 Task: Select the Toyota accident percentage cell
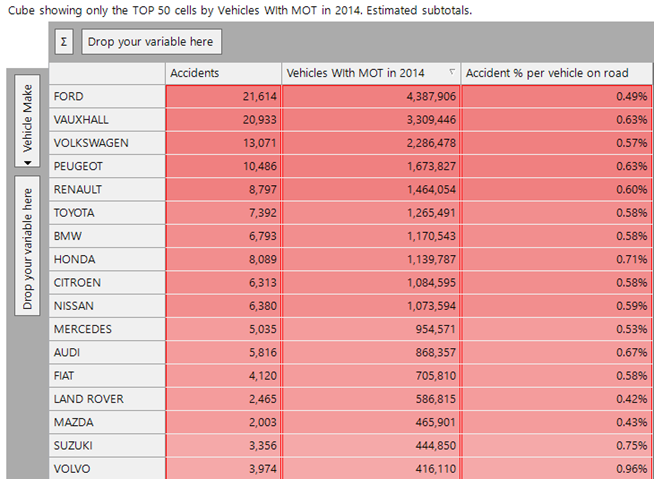tap(557, 212)
